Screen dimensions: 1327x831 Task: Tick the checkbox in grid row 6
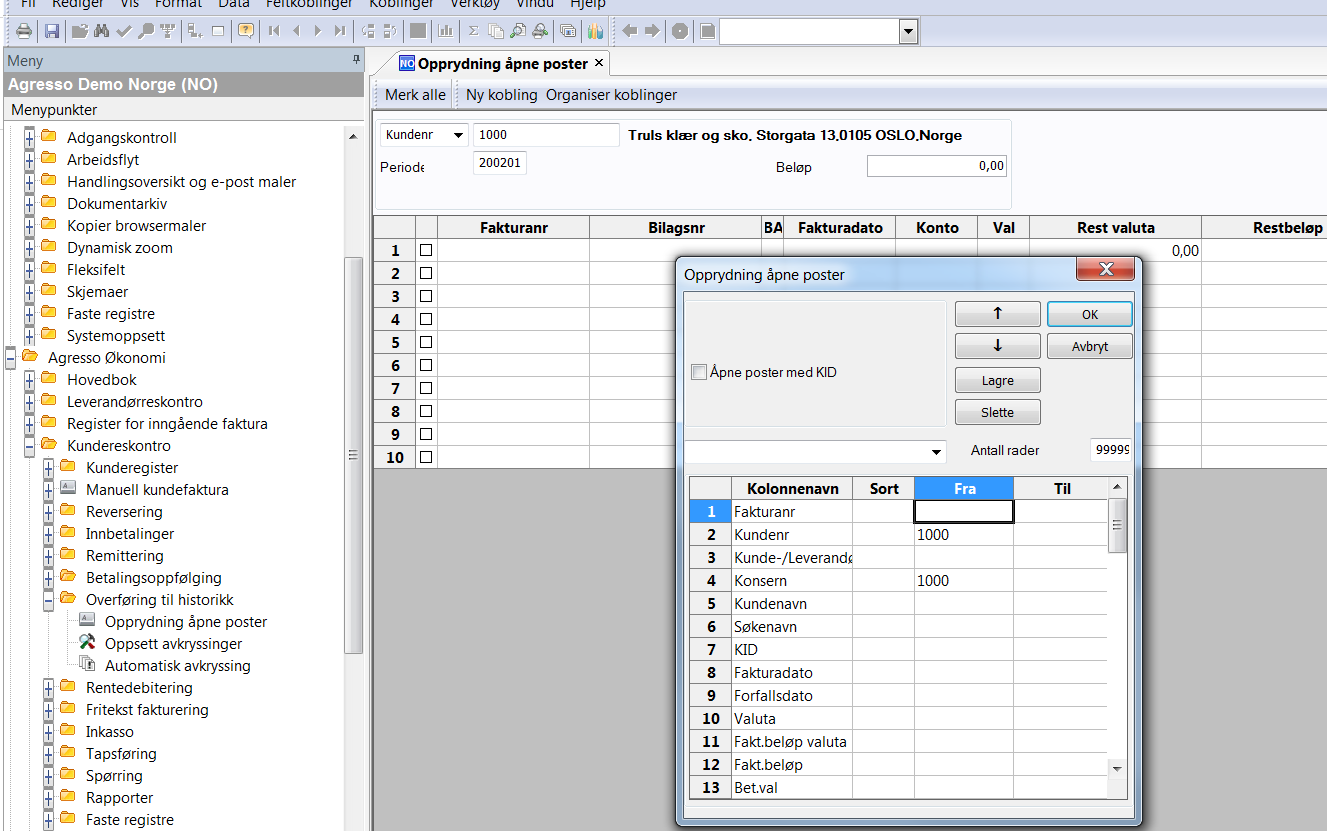(426, 365)
